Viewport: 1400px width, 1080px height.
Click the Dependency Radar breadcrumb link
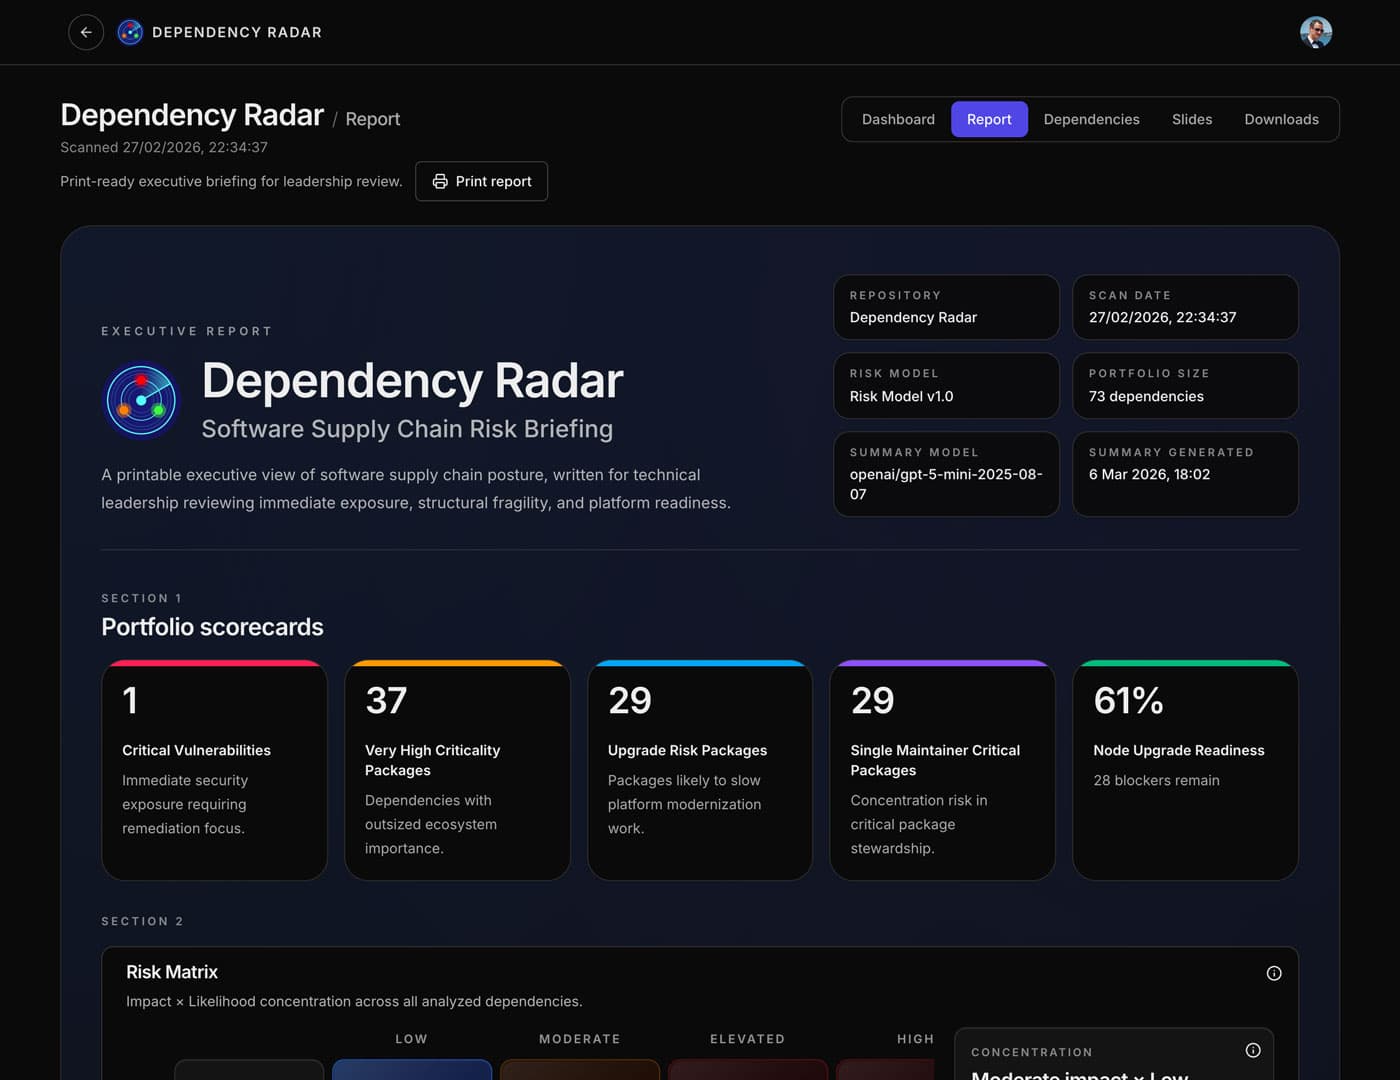193,115
